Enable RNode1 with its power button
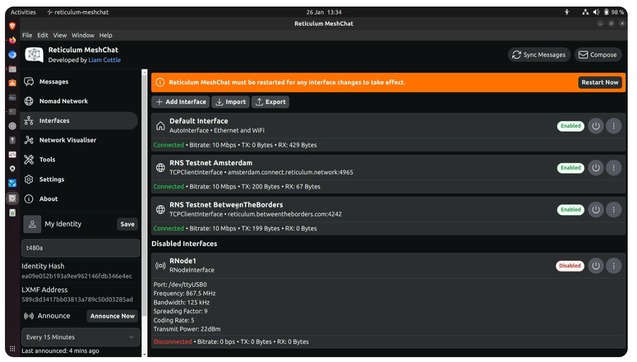637x362 pixels. tap(596, 266)
